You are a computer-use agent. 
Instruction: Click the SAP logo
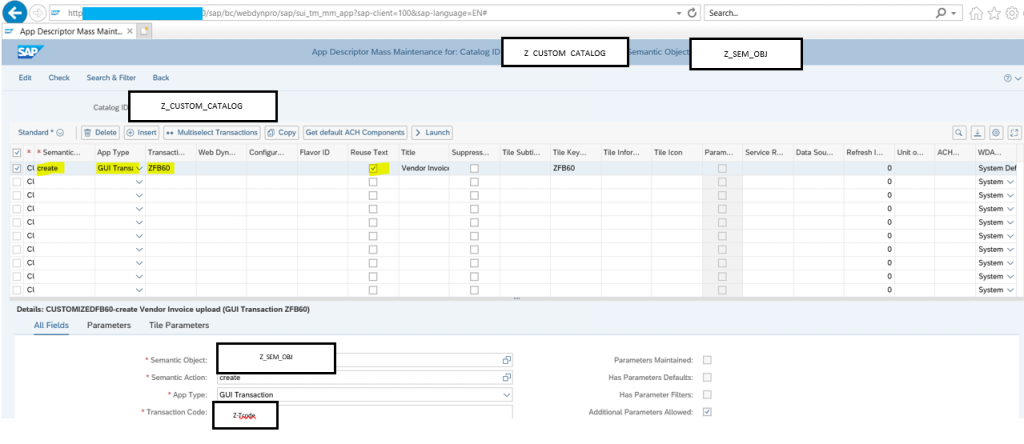pyautogui.click(x=30, y=53)
